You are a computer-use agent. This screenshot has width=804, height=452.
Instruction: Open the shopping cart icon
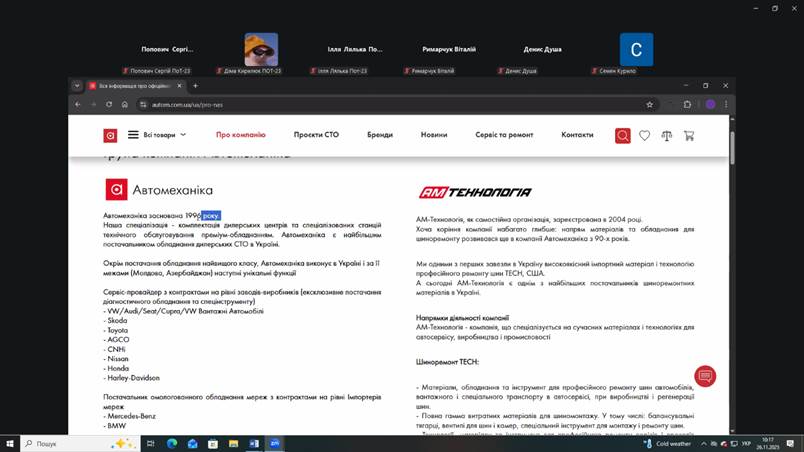689,135
